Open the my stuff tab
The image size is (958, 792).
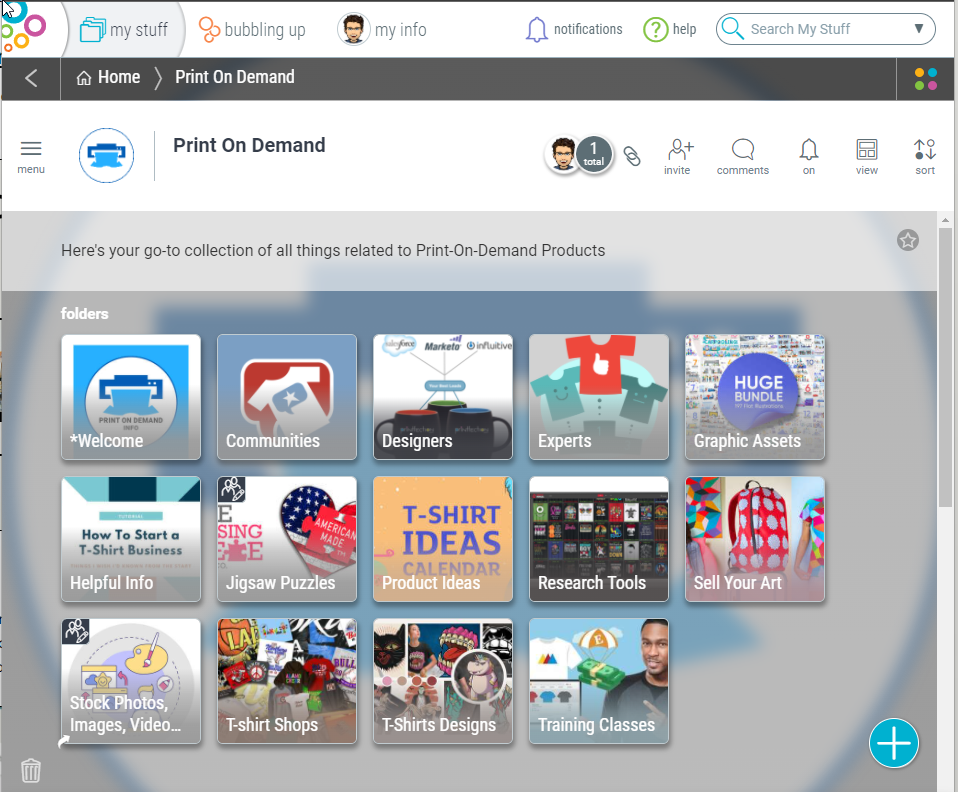click(124, 29)
